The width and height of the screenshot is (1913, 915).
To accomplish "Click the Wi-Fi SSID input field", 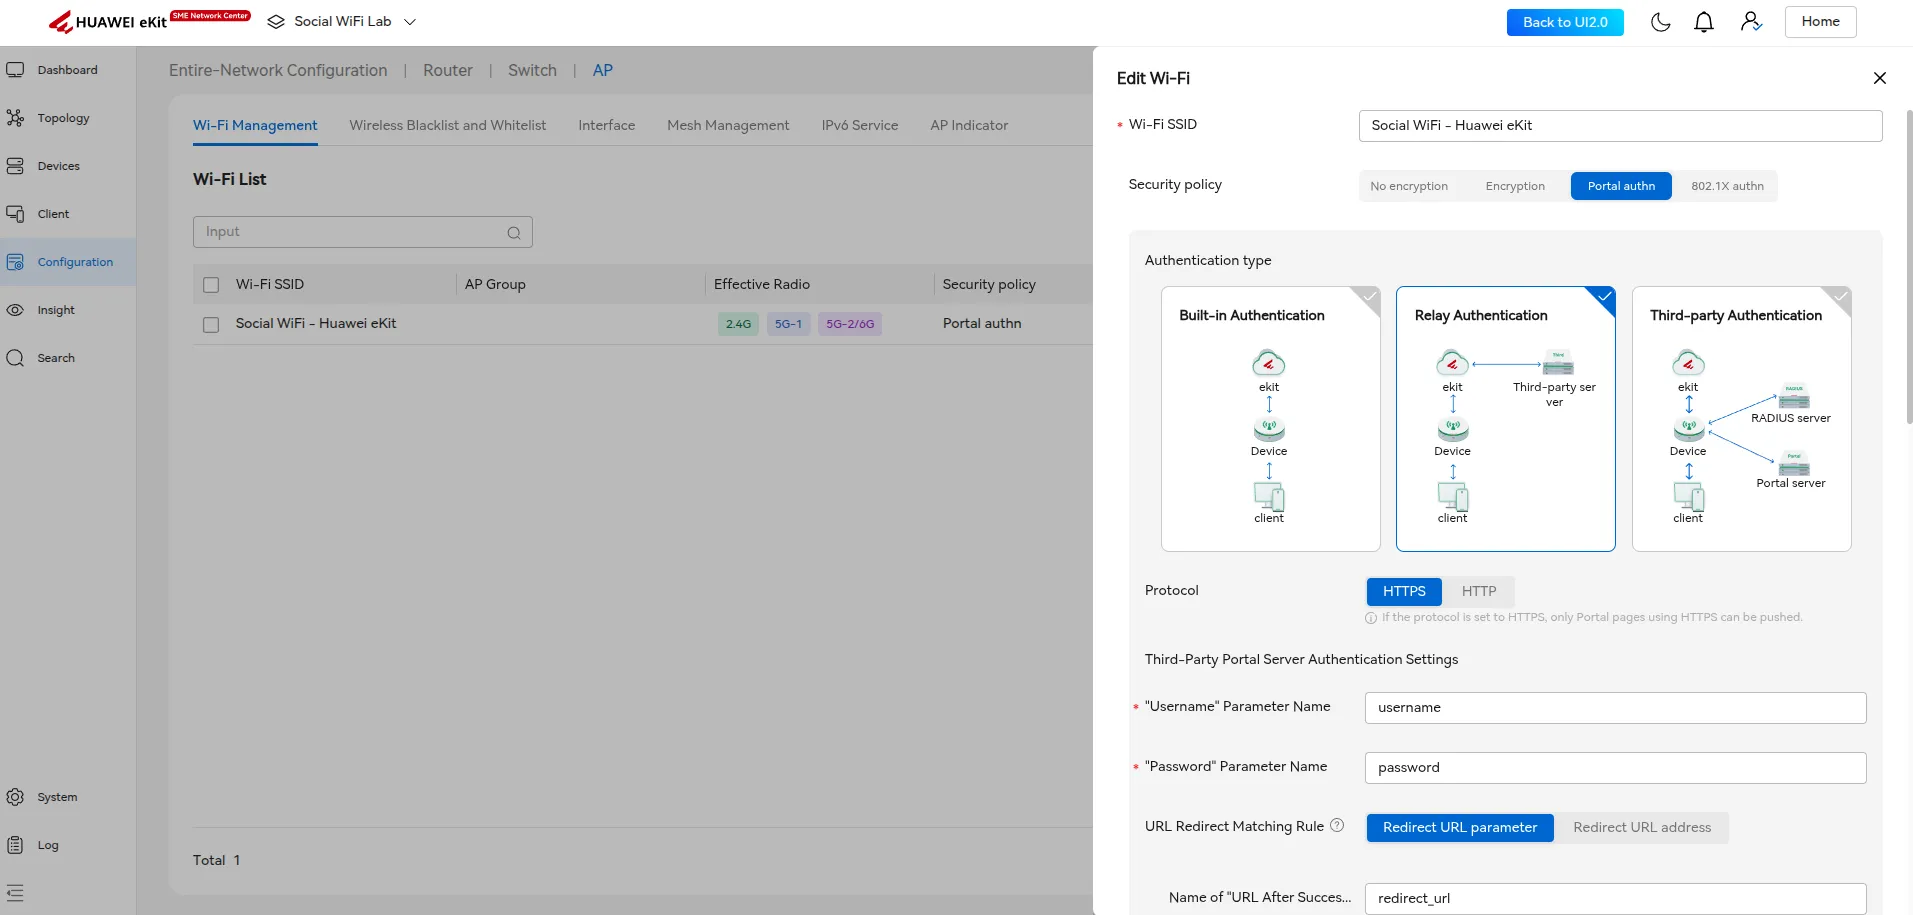I will coord(1619,126).
